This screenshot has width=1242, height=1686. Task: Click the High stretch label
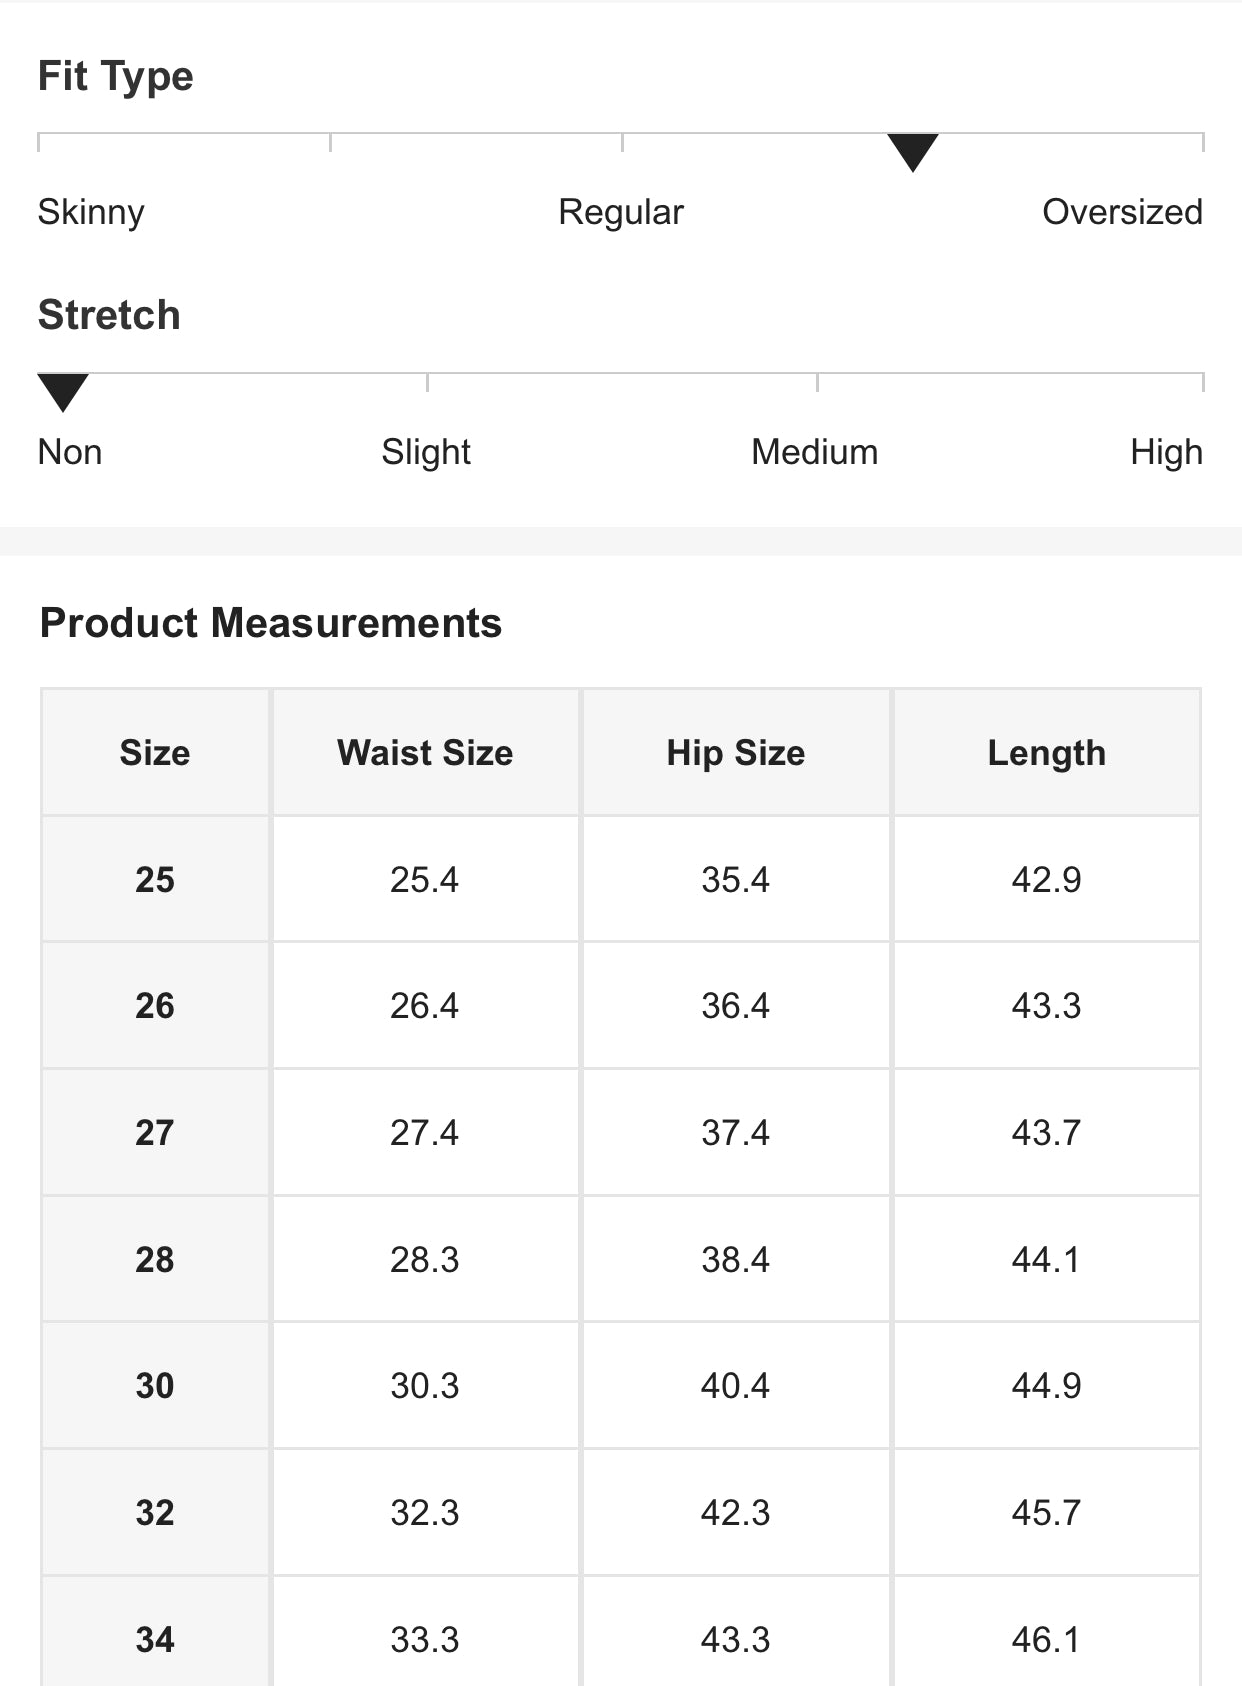coord(1165,452)
